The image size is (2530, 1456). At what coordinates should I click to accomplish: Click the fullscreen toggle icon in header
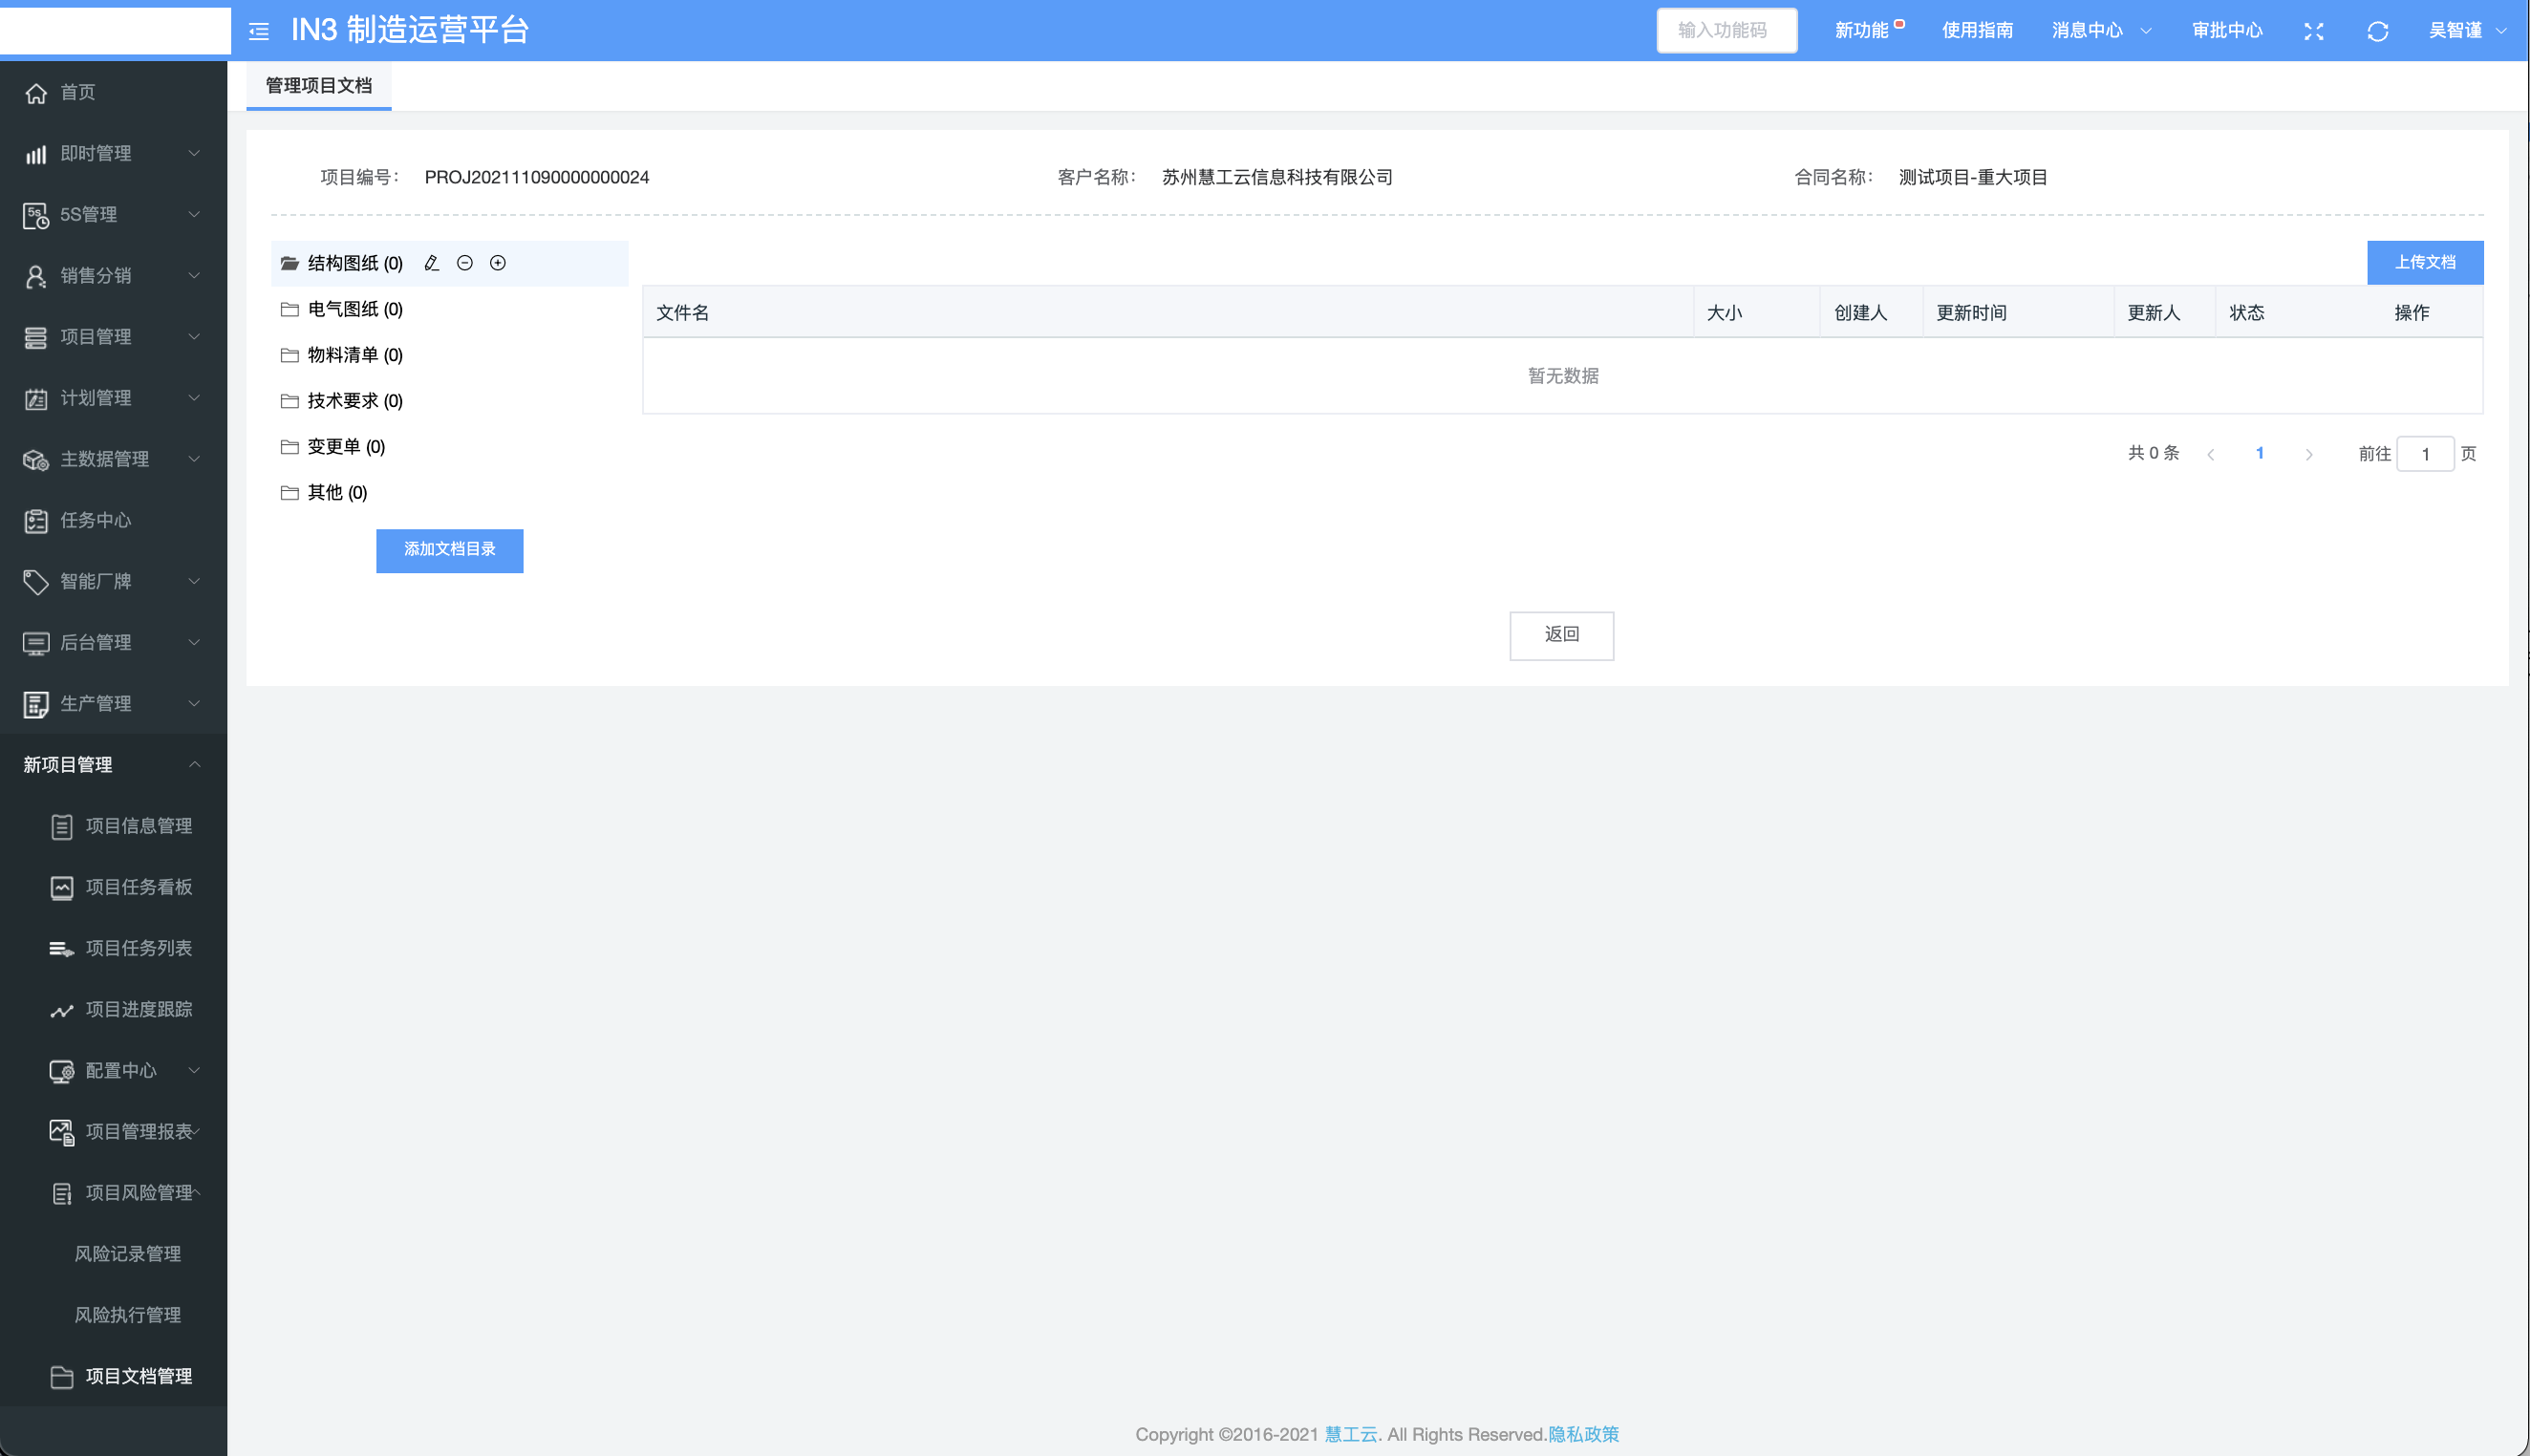[x=2313, y=31]
